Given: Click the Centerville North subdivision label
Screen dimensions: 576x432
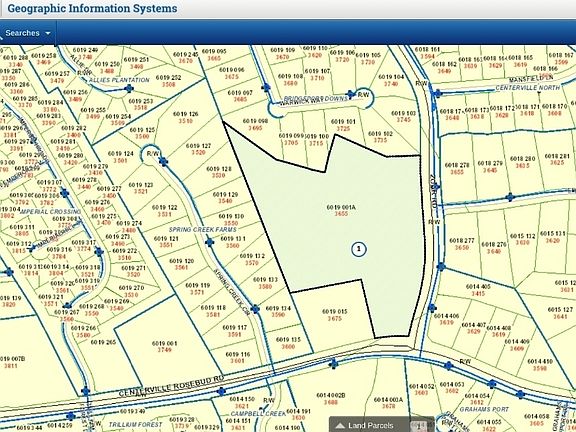Looking at the screenshot, I should click(x=528, y=88).
